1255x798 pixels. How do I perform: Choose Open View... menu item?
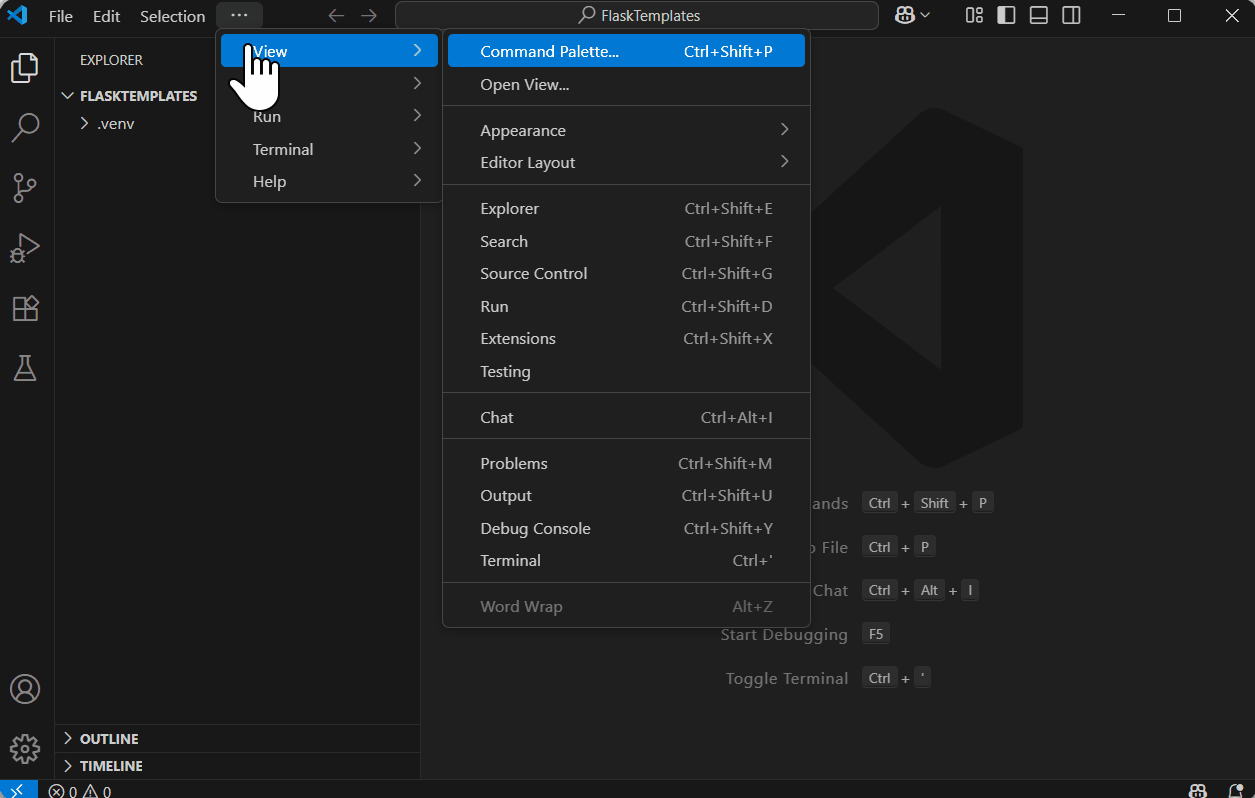pos(626,84)
